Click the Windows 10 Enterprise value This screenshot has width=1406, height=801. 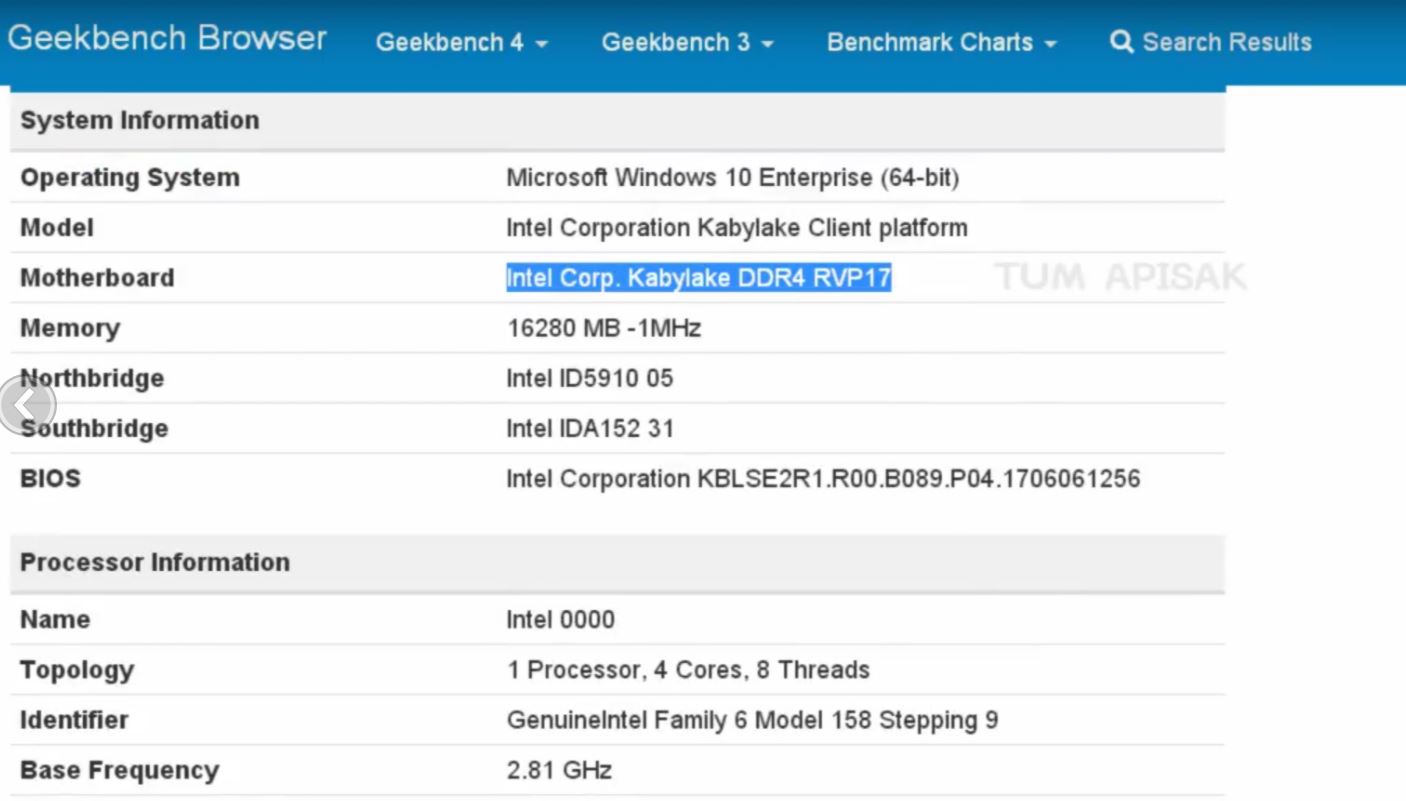point(732,178)
